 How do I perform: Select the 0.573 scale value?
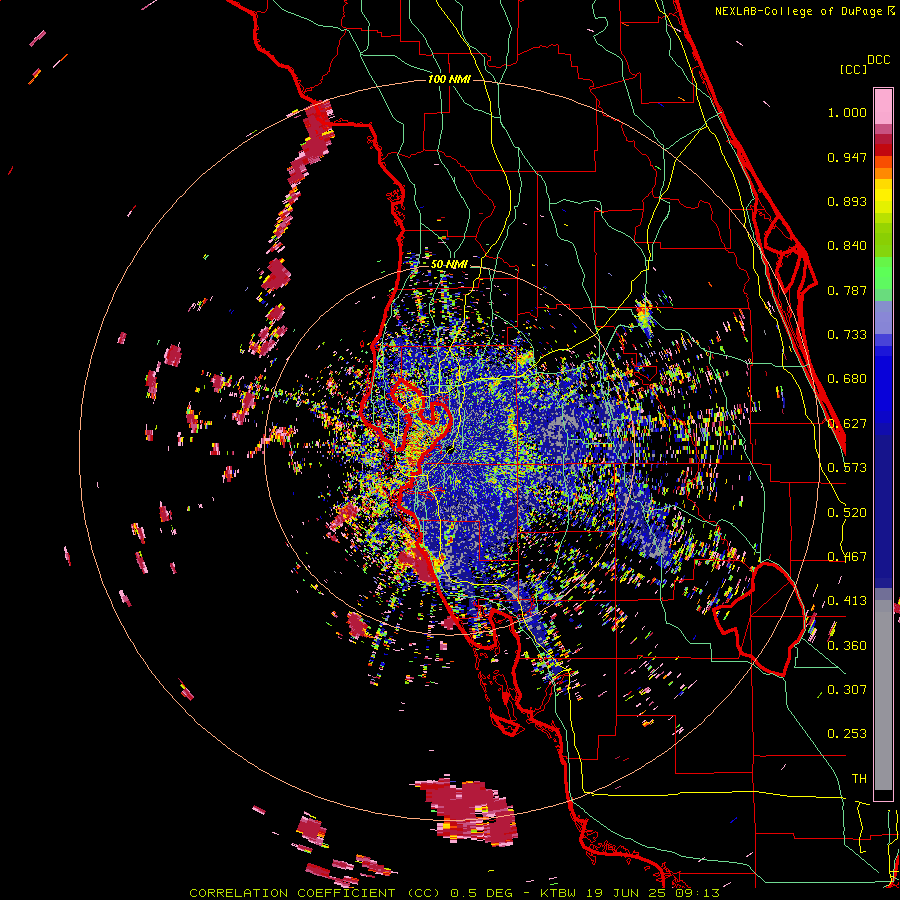point(847,468)
